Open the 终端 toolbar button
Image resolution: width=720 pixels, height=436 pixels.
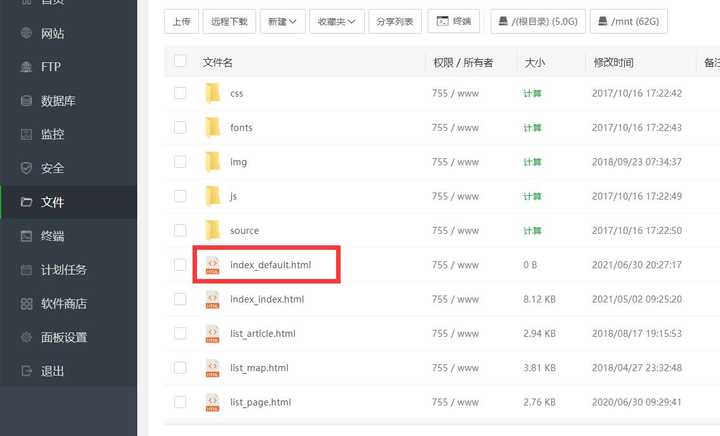pyautogui.click(x=454, y=21)
